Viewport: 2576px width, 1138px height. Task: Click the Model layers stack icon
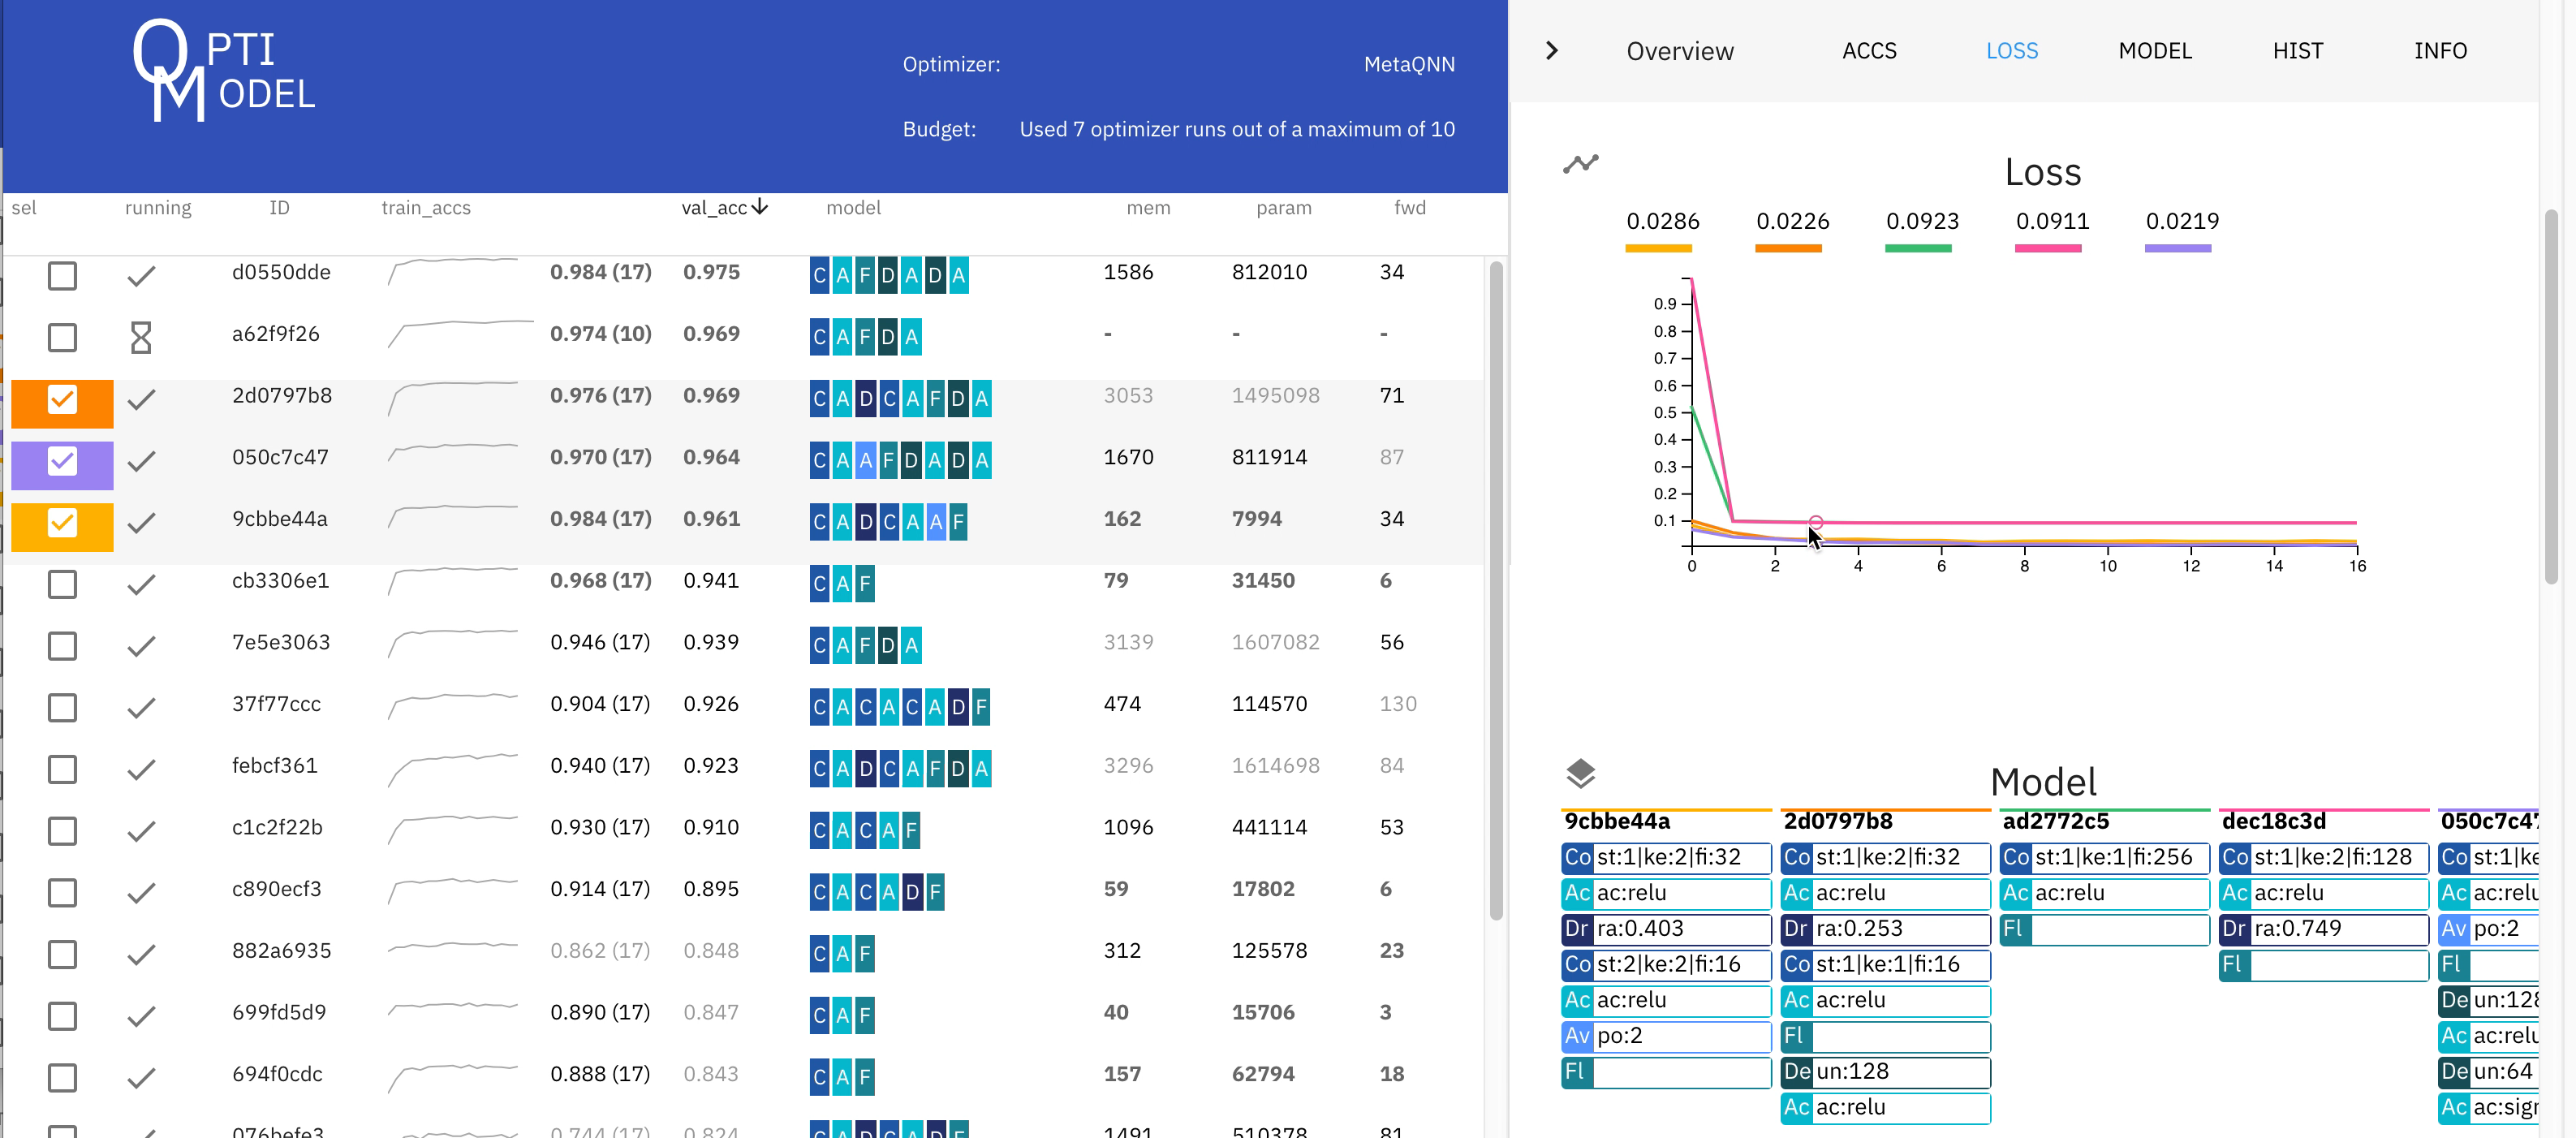1580,773
